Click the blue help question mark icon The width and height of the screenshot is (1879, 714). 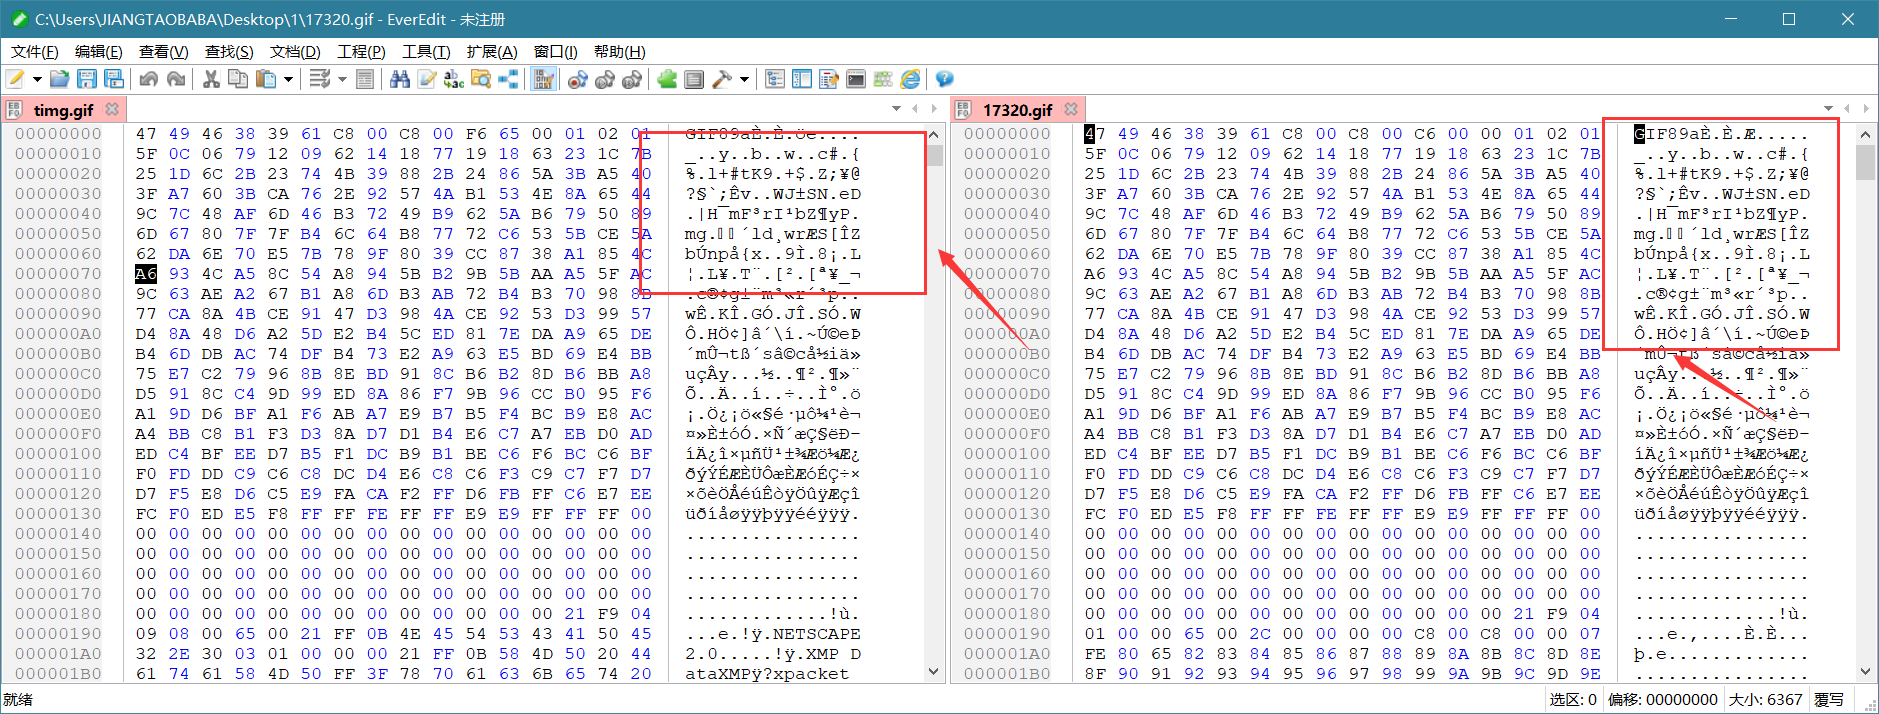click(944, 79)
